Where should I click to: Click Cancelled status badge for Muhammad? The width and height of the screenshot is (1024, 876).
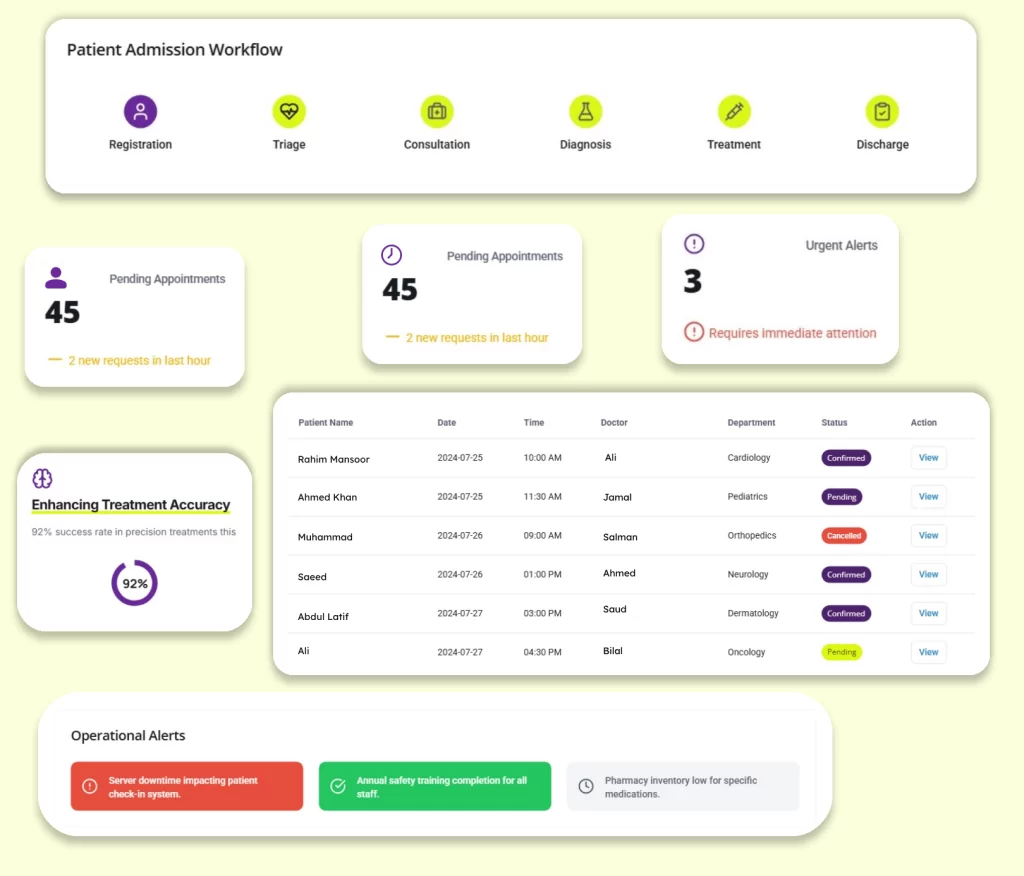tap(844, 536)
